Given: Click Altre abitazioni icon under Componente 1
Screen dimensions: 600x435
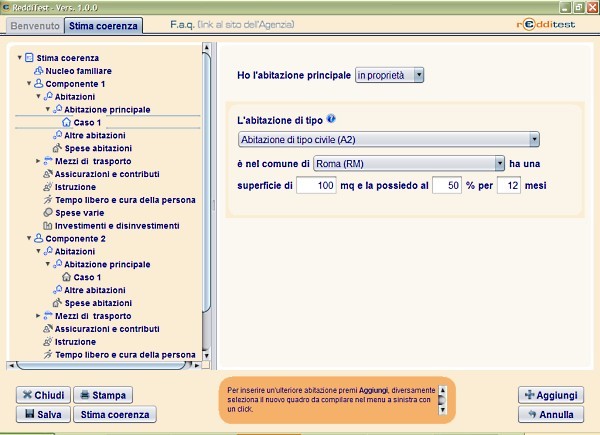Looking at the screenshot, I should point(57,135).
